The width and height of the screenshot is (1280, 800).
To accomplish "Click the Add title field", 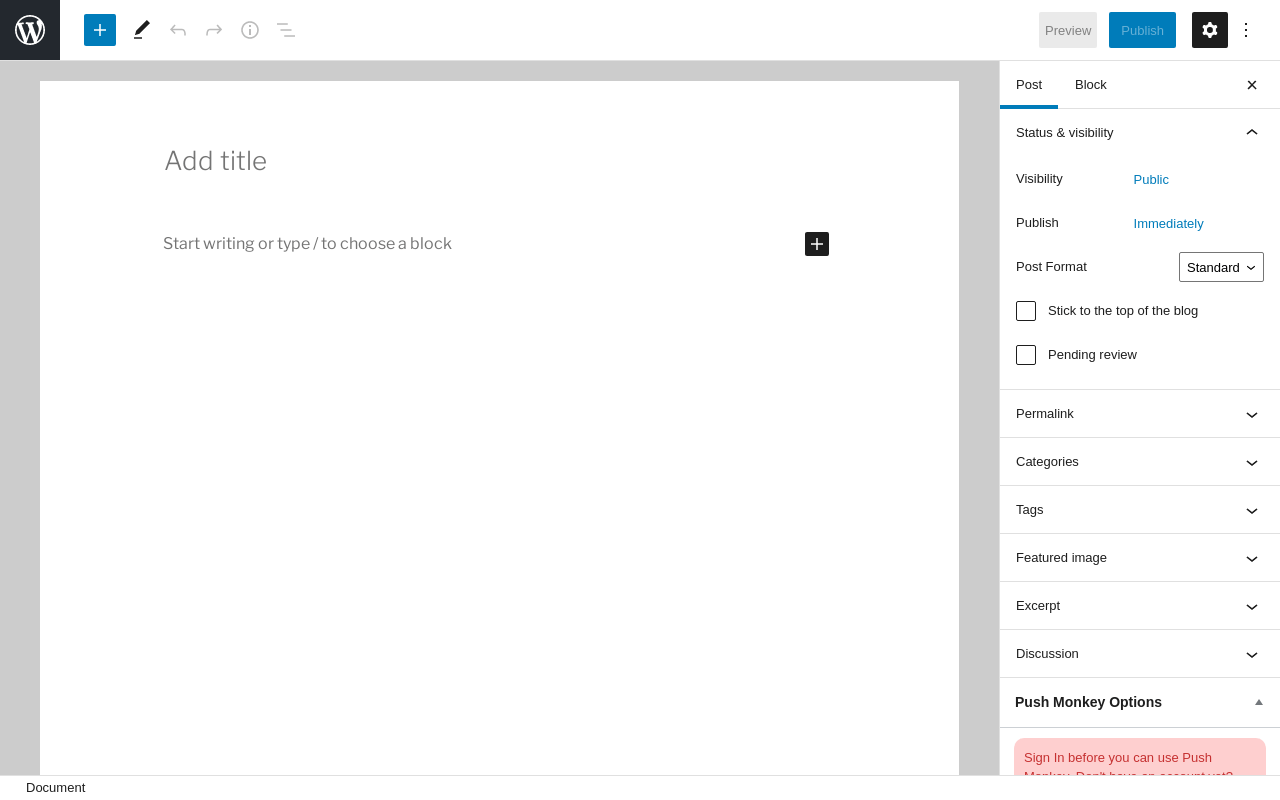I will point(499,161).
